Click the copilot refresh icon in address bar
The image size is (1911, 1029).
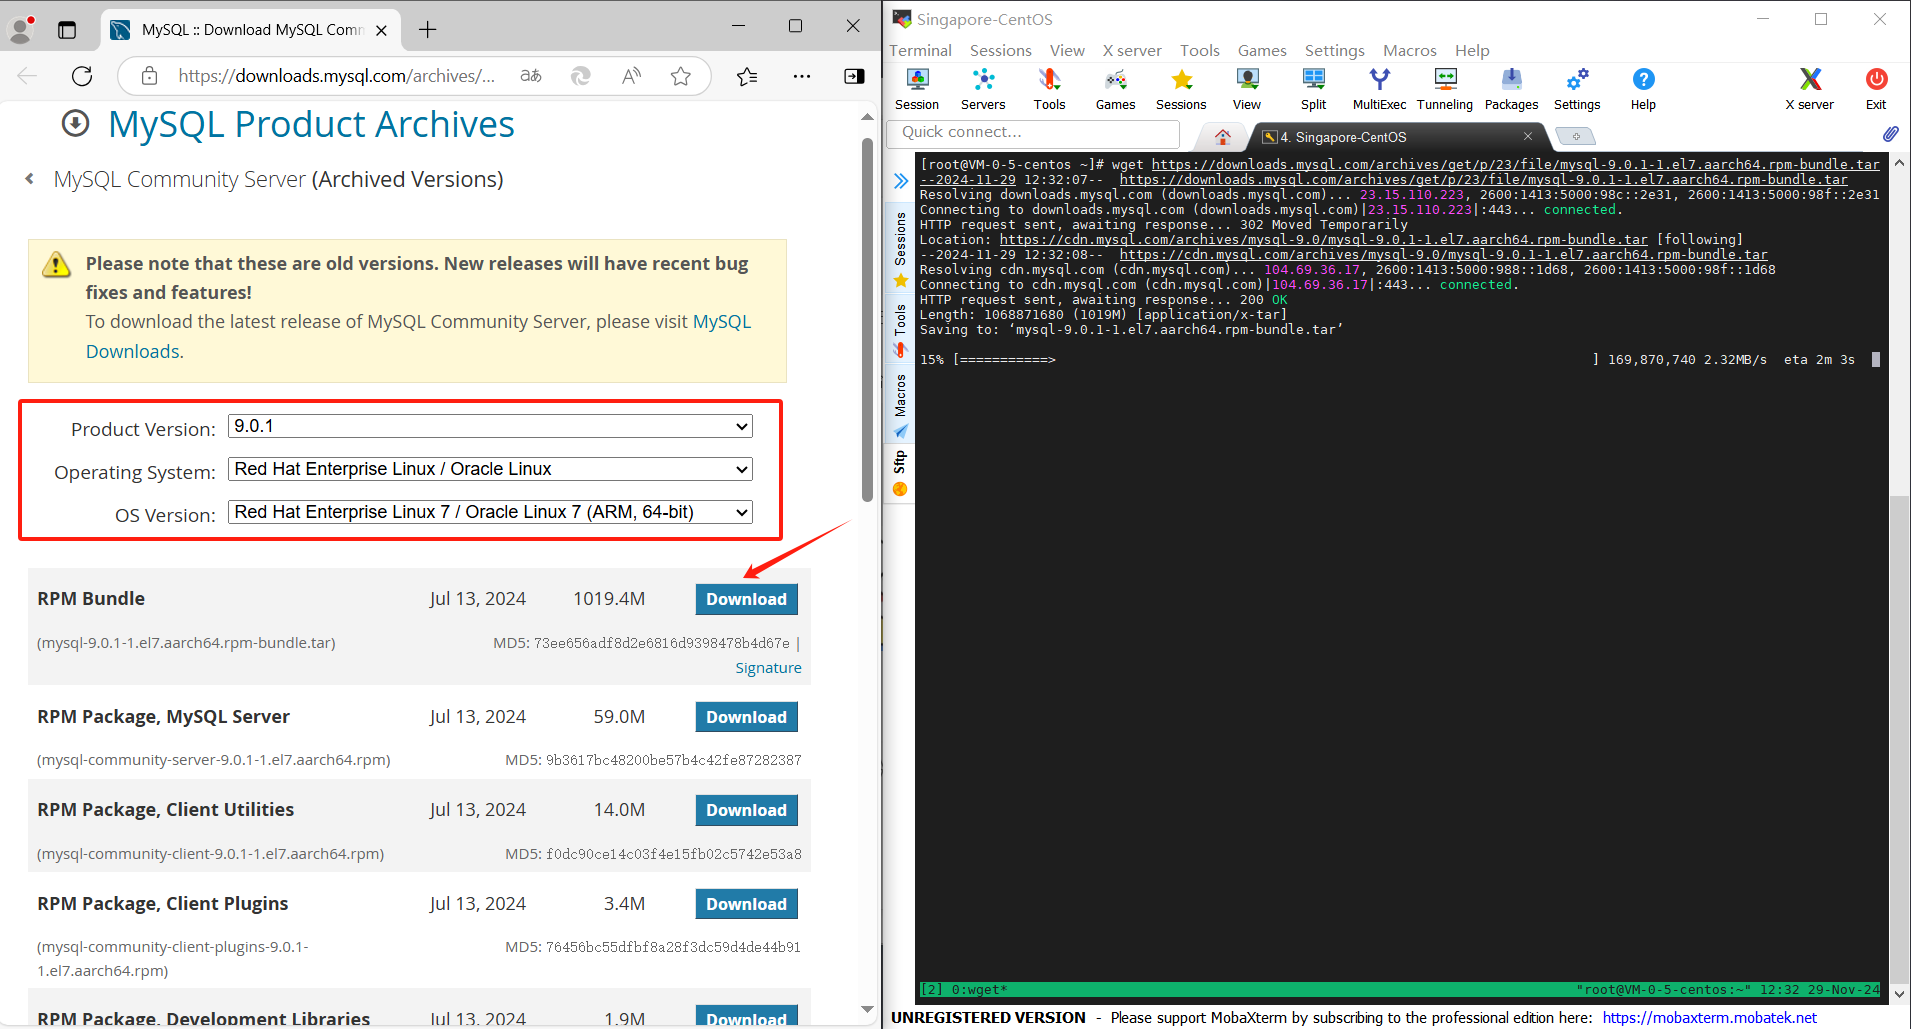click(x=581, y=76)
